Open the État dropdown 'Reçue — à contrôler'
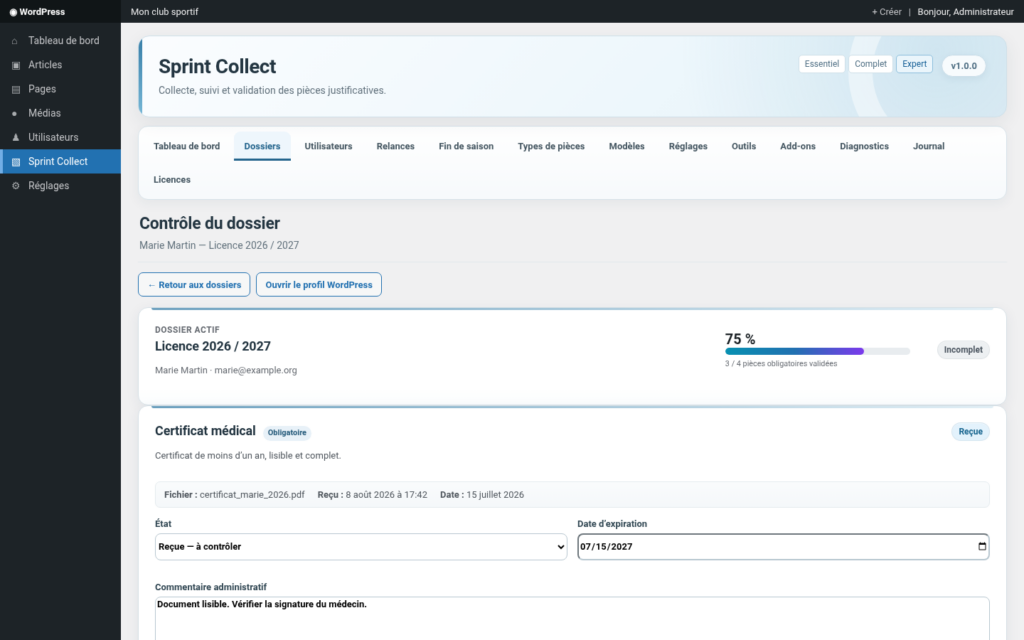Viewport: 1024px width, 640px height. (x=361, y=547)
